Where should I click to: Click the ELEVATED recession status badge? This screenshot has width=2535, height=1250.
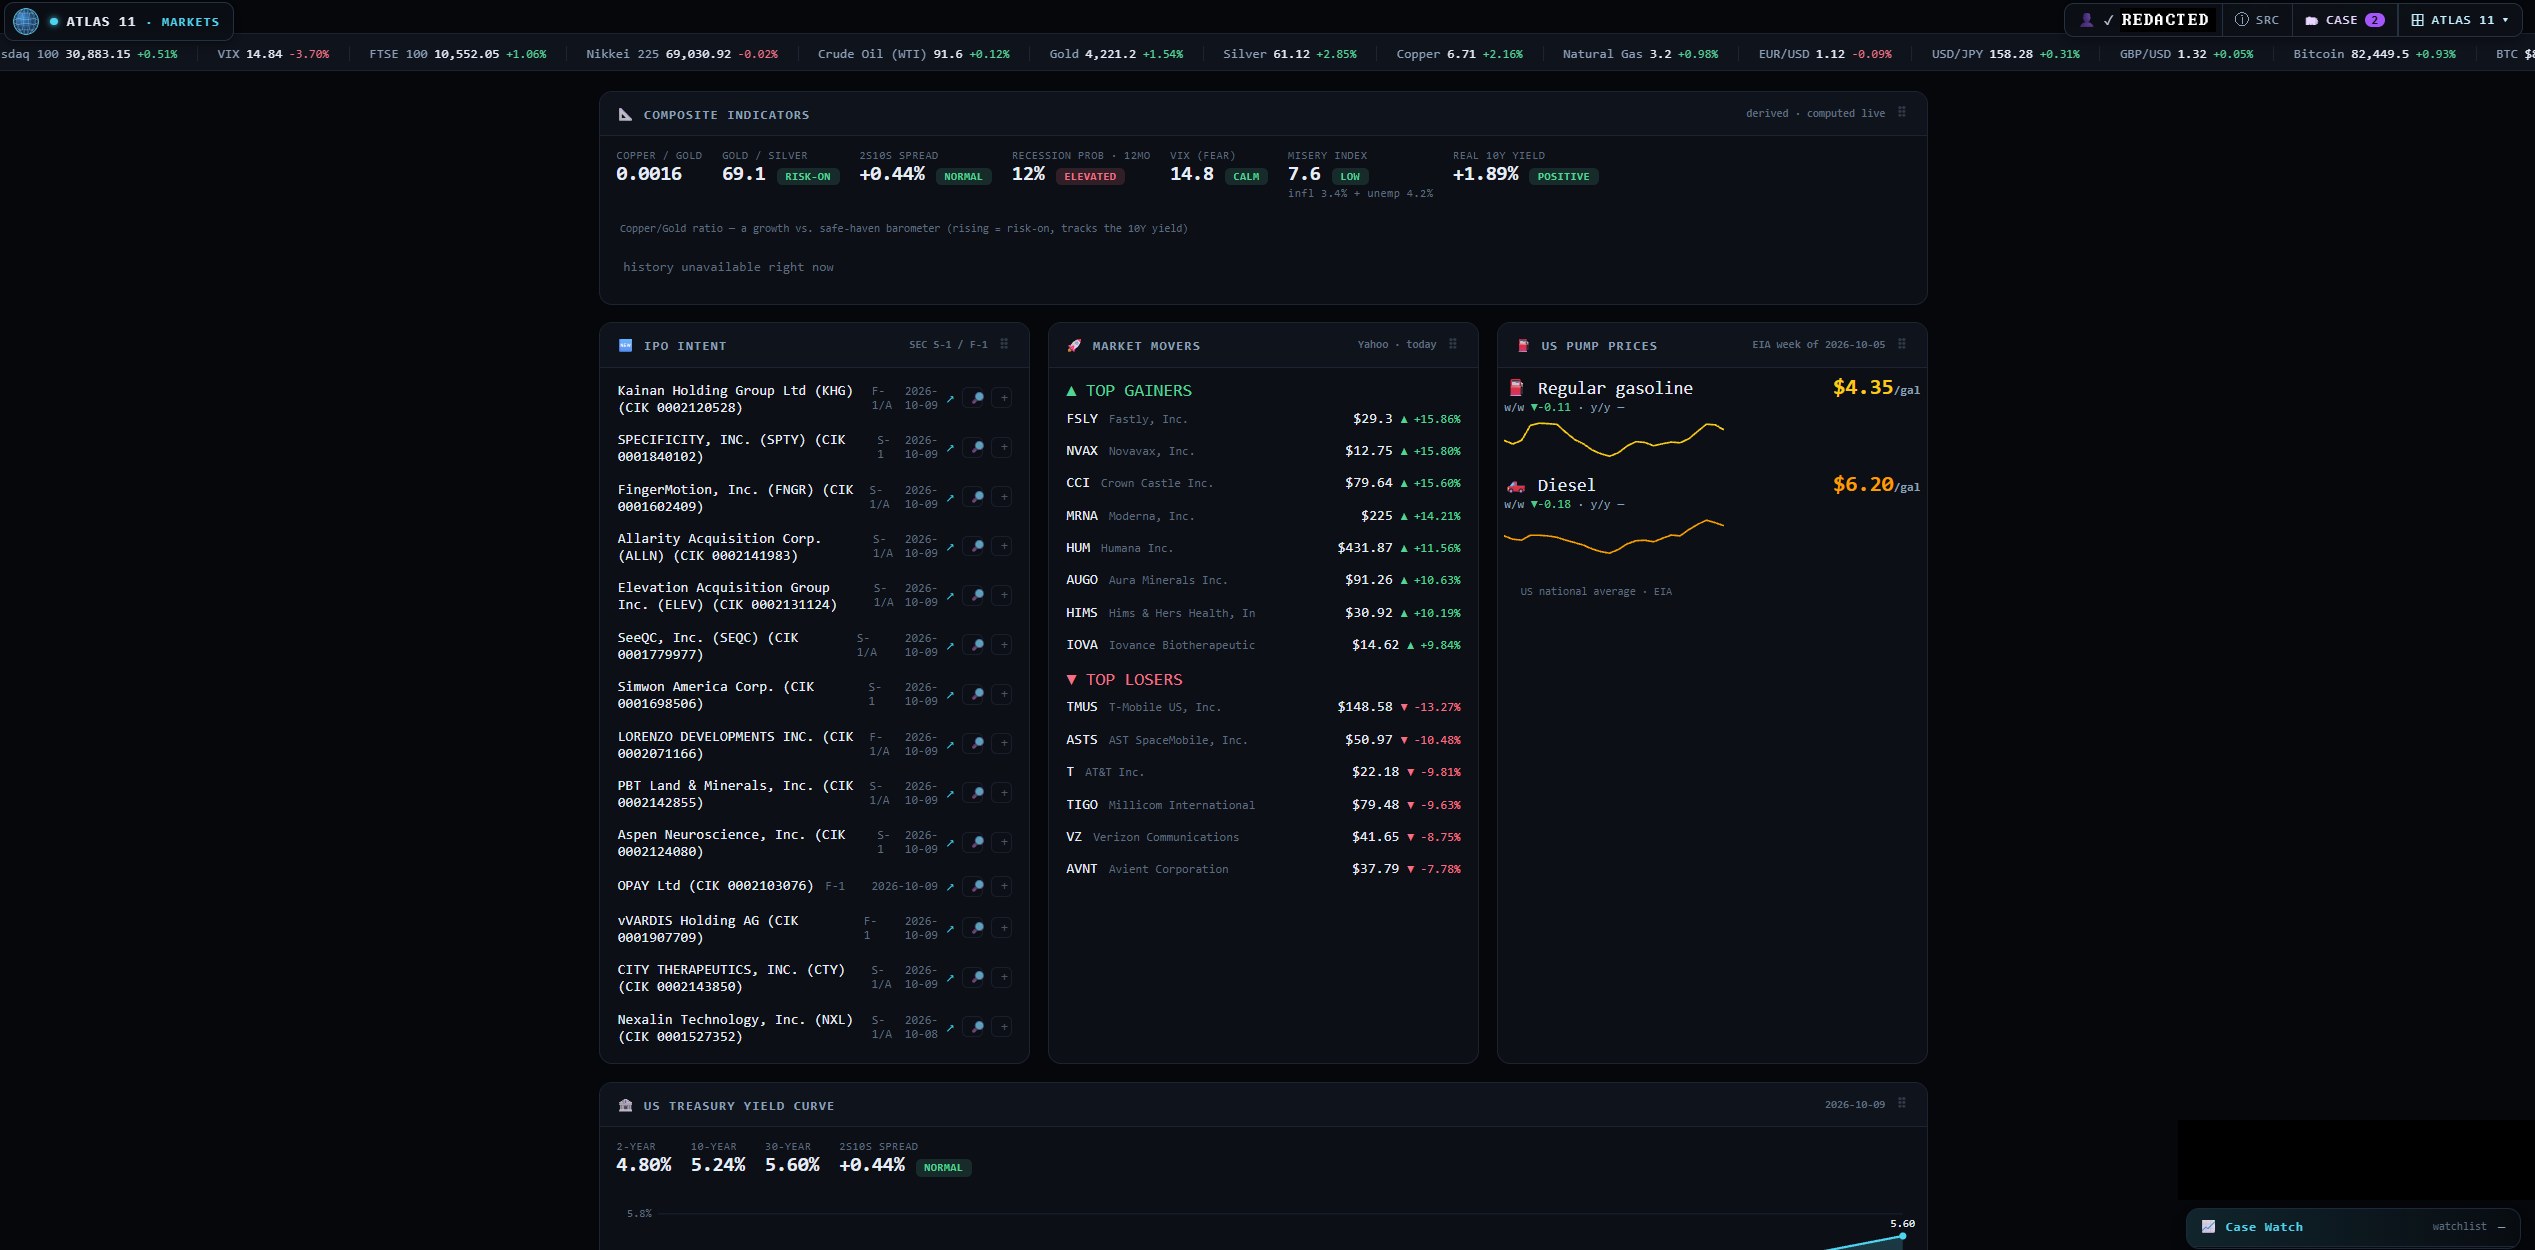click(x=1089, y=177)
